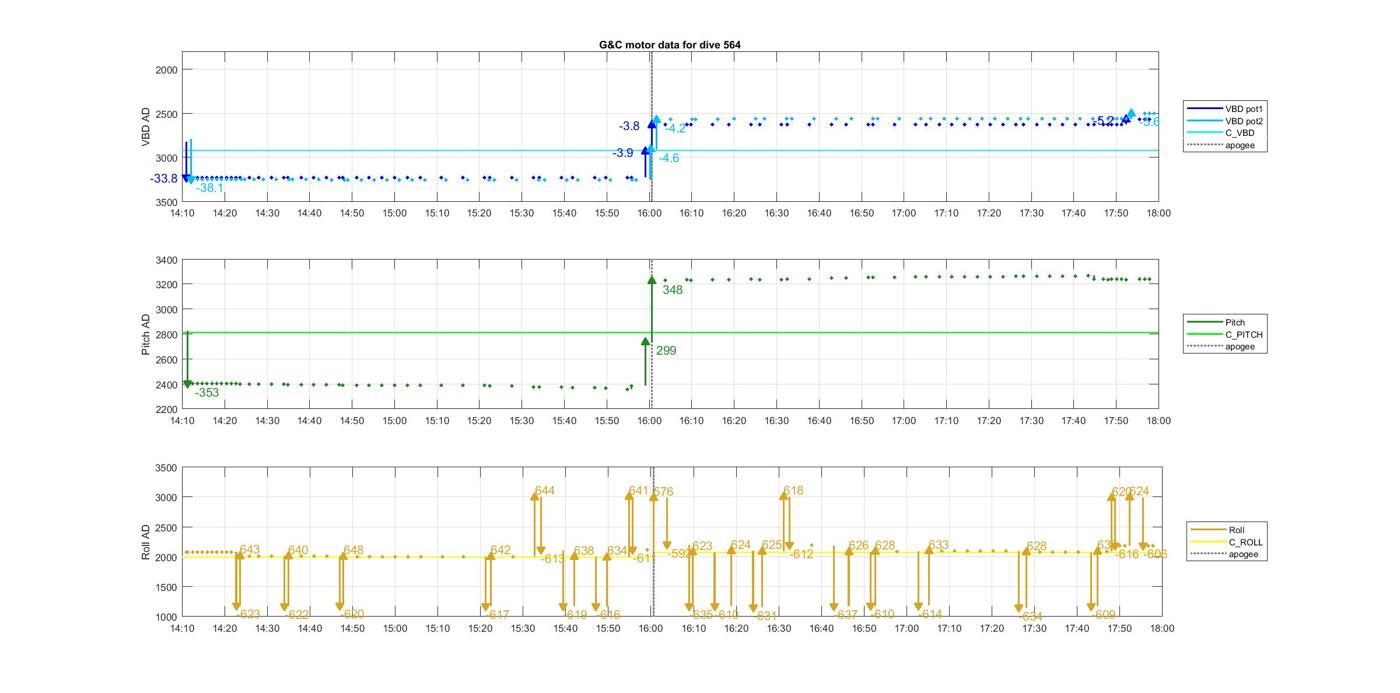Click the -637 roll annotation
1400x693 pixels.
tap(846, 615)
